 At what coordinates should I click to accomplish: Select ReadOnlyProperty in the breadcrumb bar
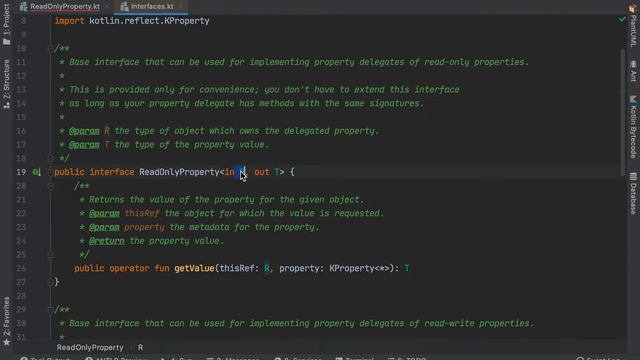(90, 348)
